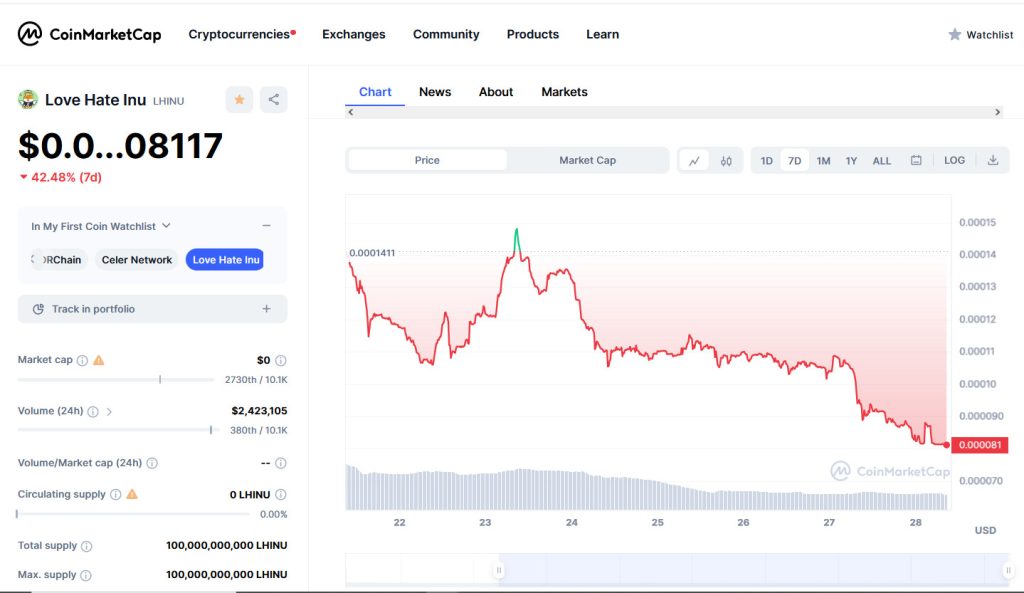
Task: Click Total supply info icon
Action: click(86, 546)
